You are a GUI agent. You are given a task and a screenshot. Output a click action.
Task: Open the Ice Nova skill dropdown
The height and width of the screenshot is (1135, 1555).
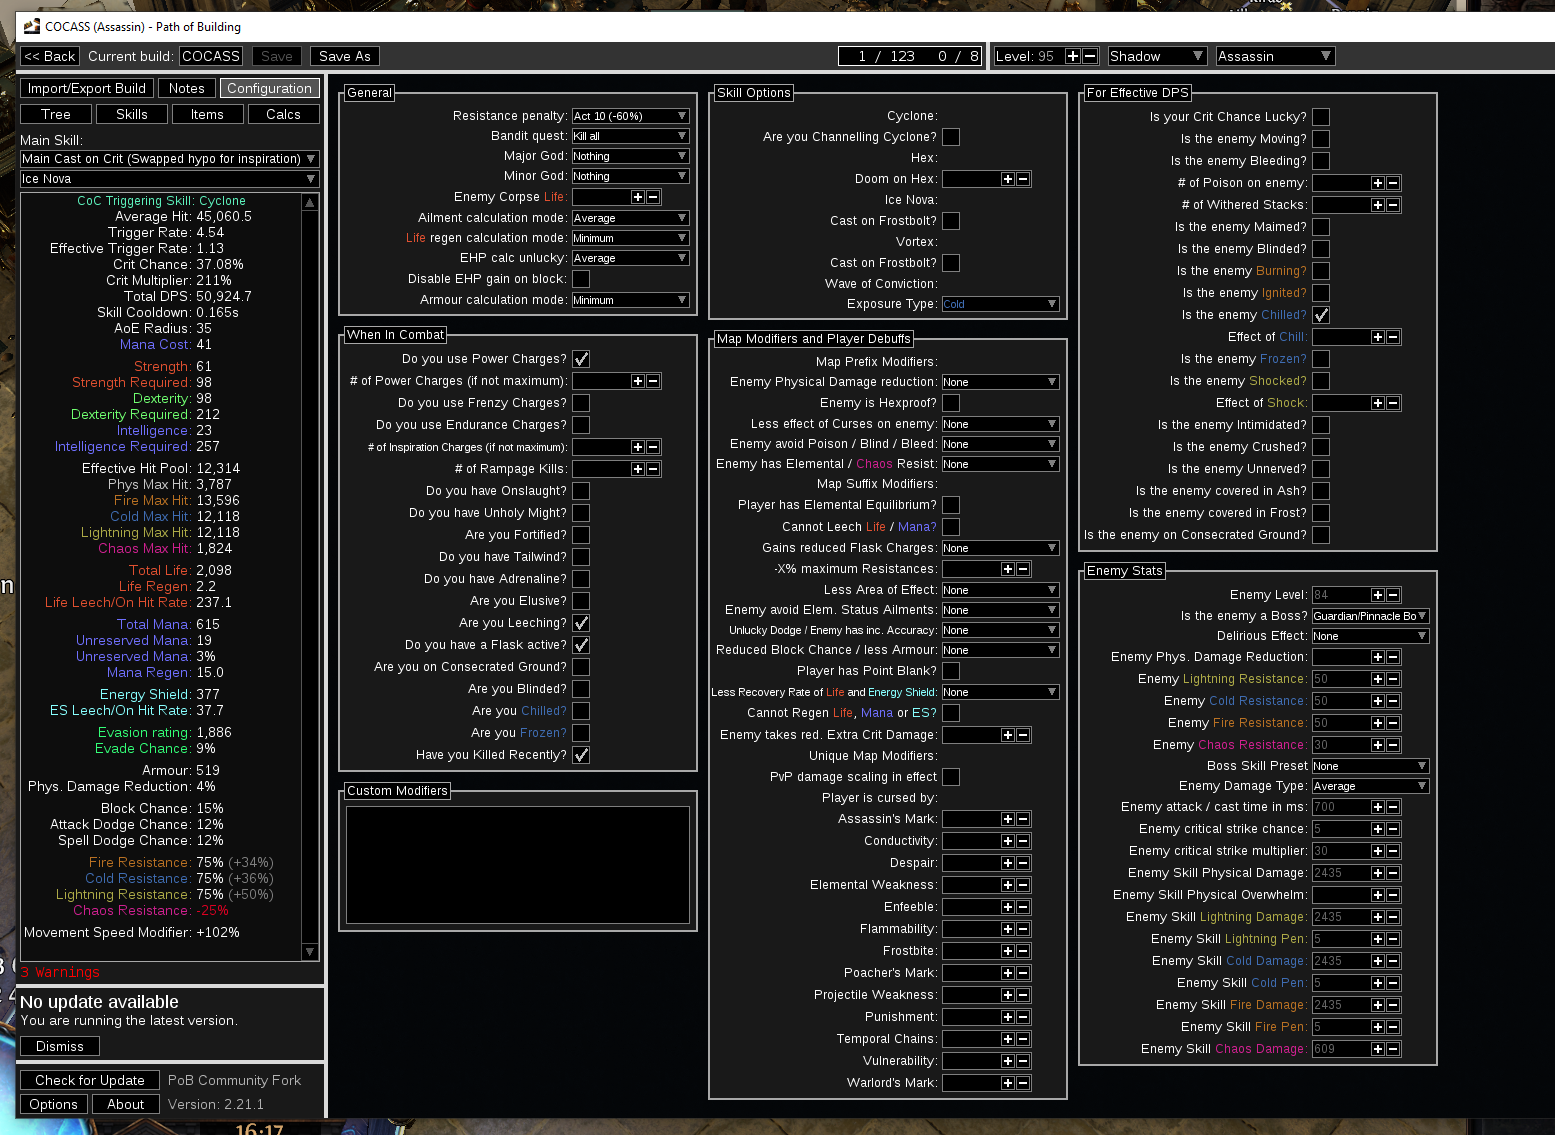coord(170,179)
